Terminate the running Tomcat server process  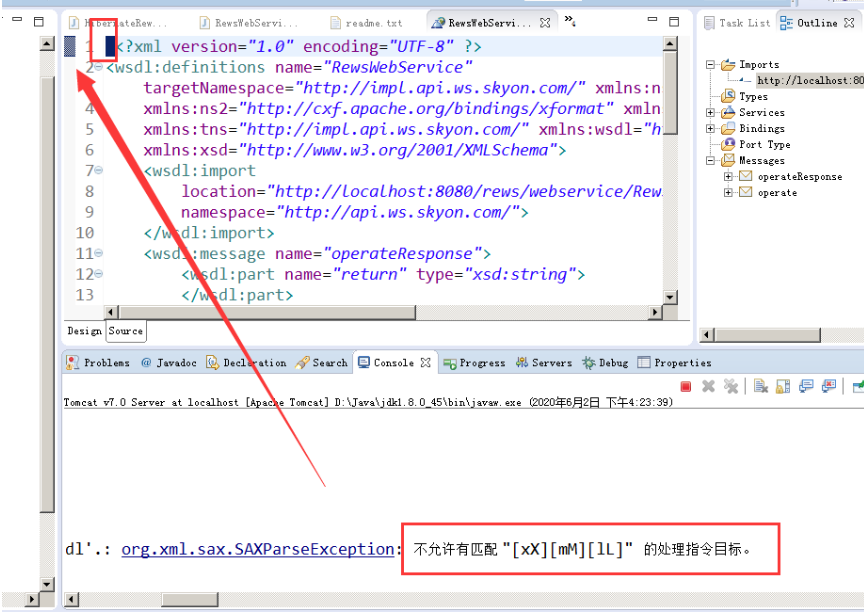(687, 385)
